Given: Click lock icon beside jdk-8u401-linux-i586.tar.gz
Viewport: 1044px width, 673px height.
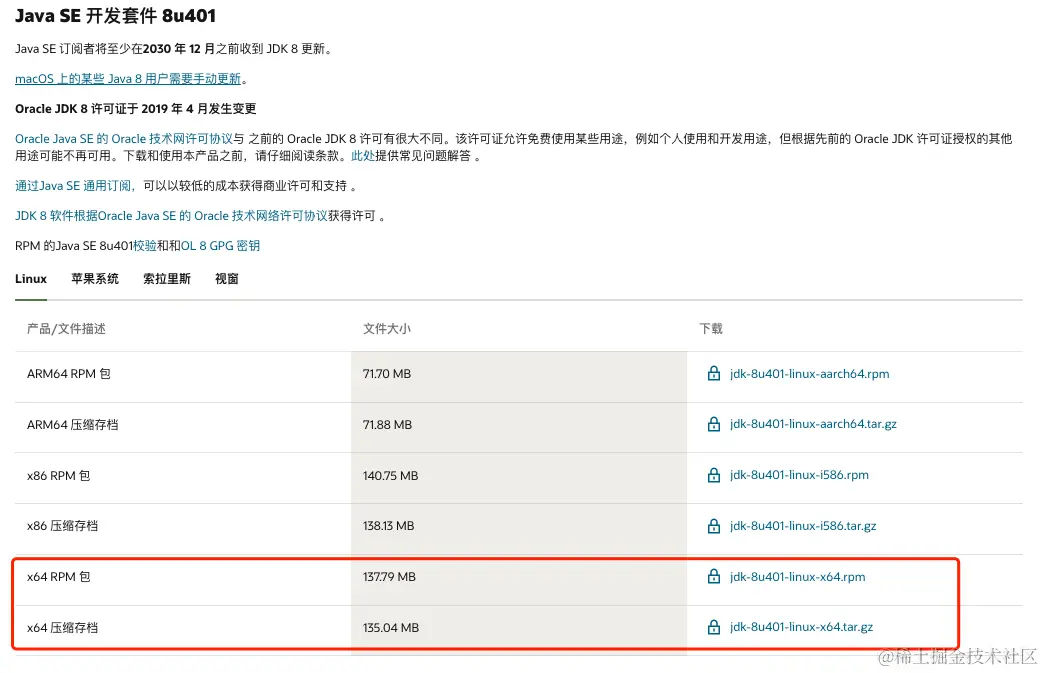Looking at the screenshot, I should coord(714,526).
